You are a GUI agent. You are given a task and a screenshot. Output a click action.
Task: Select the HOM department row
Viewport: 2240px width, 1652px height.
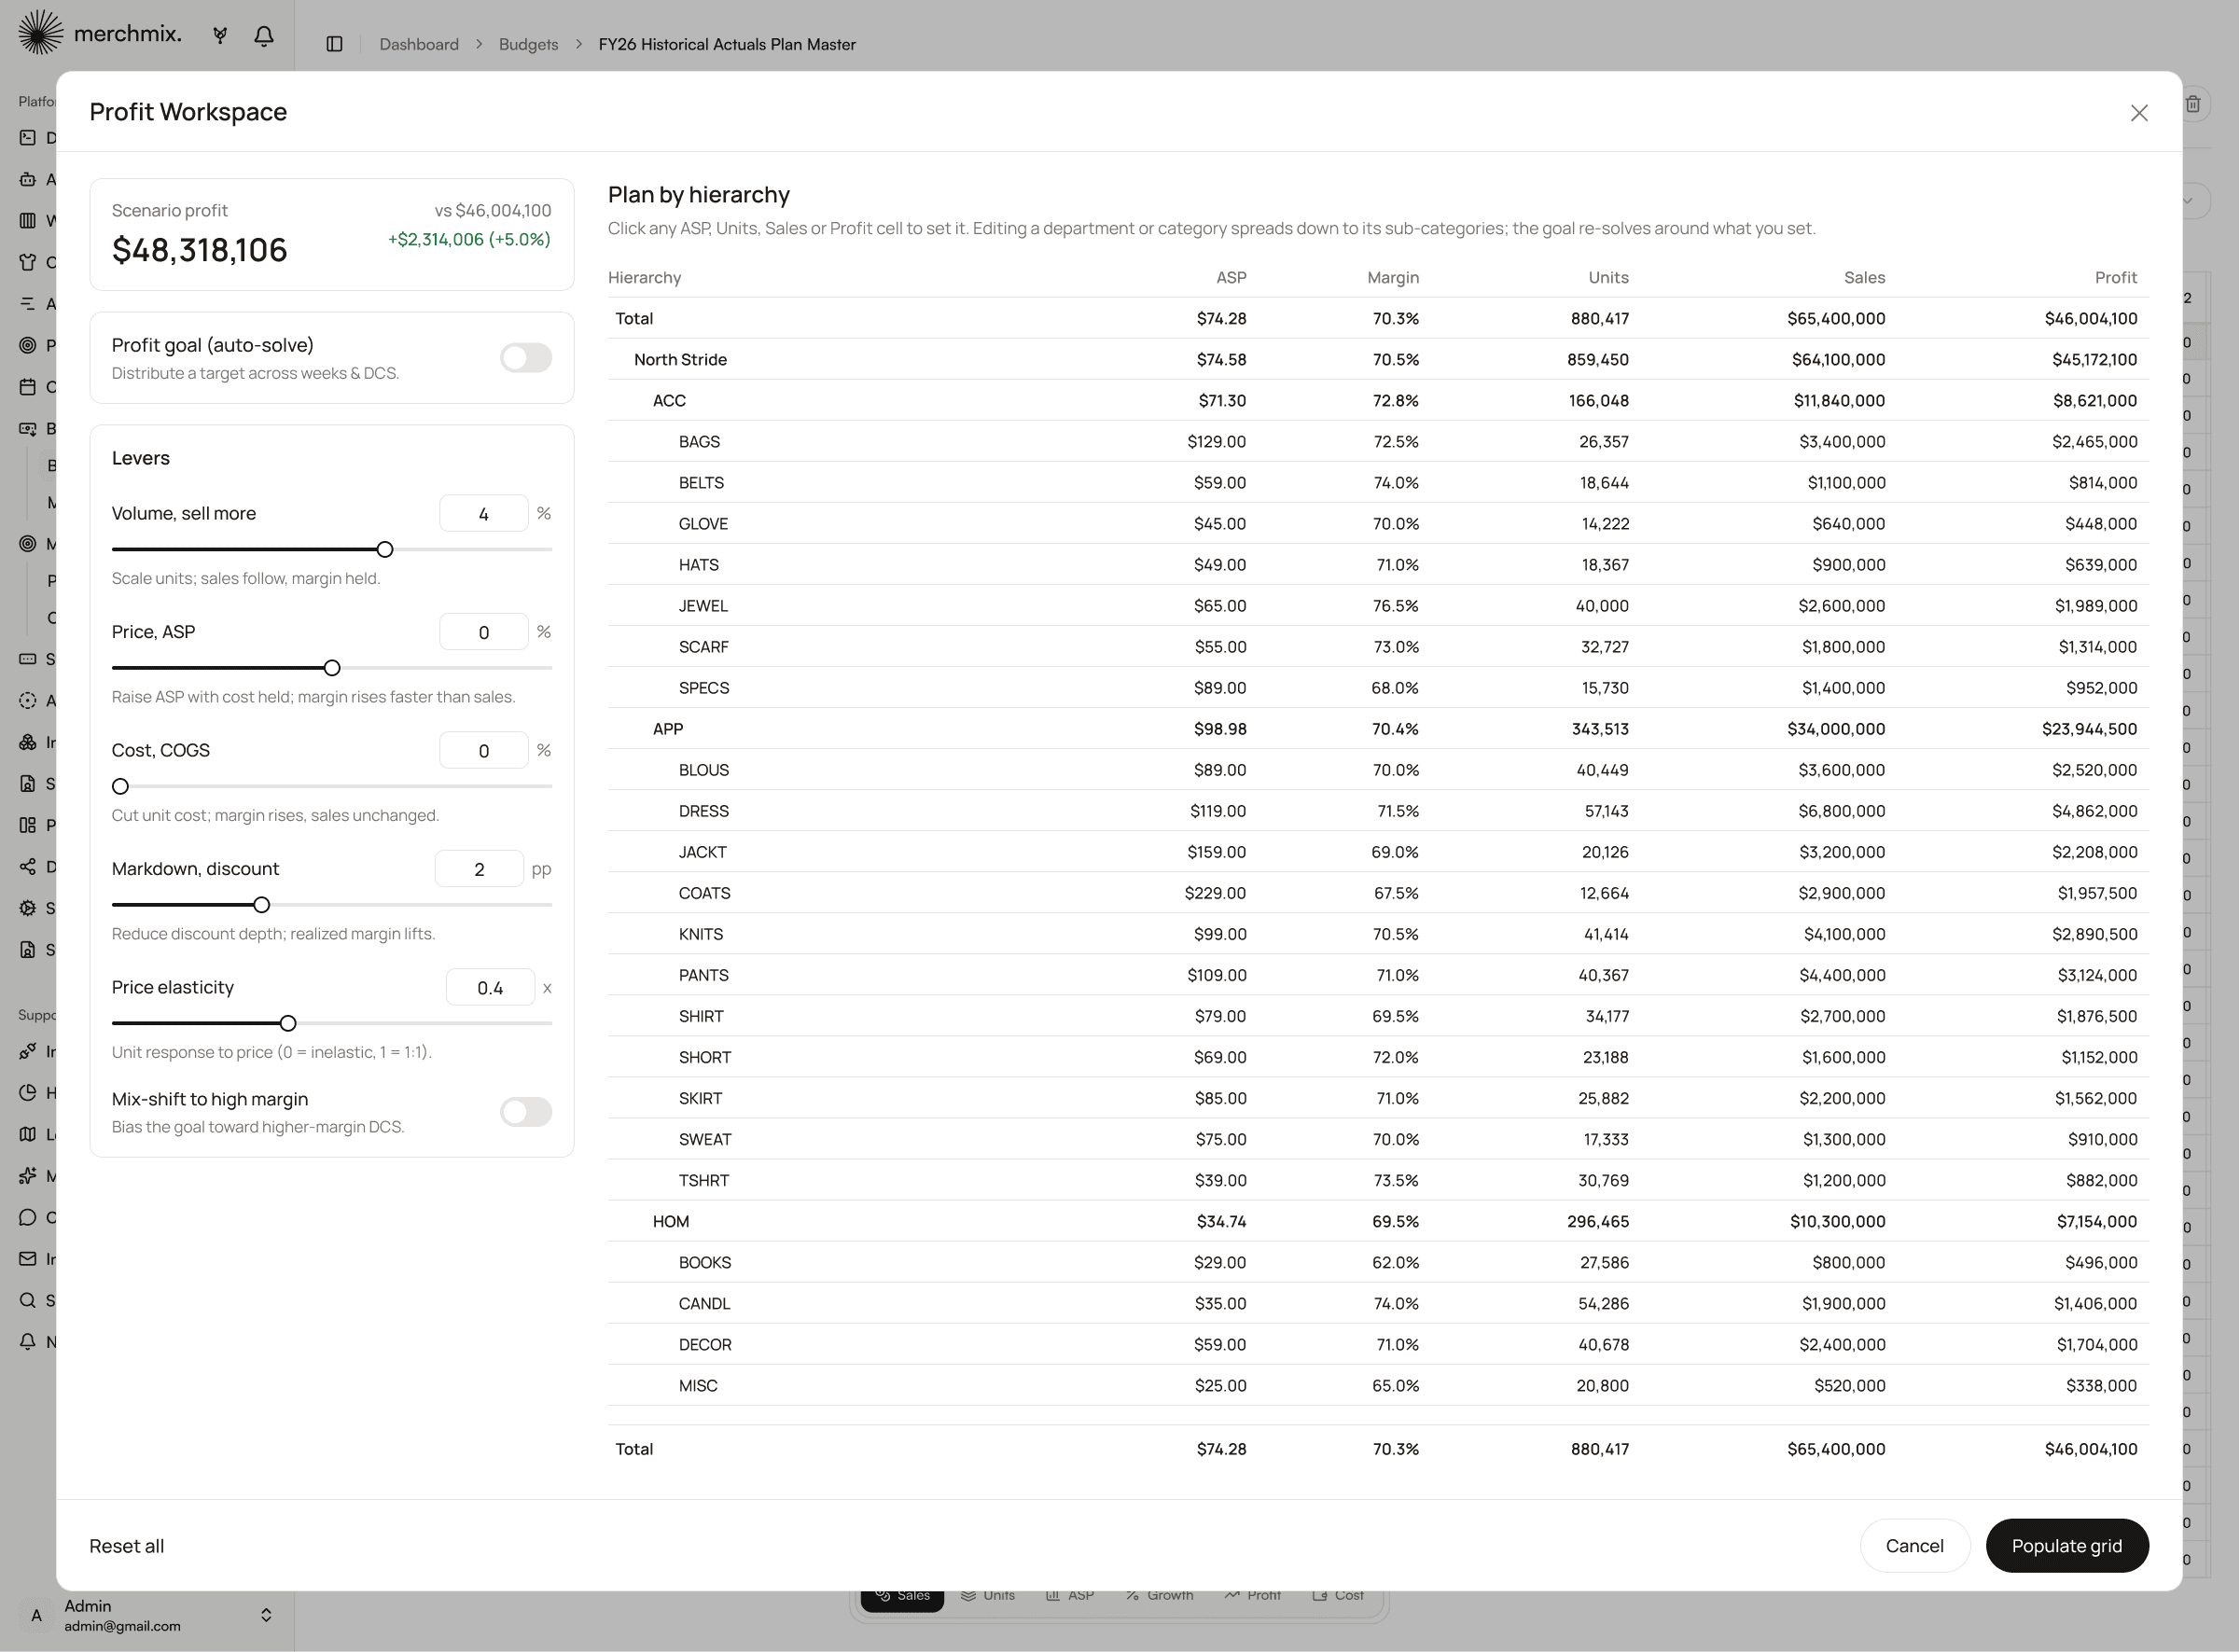point(1378,1222)
